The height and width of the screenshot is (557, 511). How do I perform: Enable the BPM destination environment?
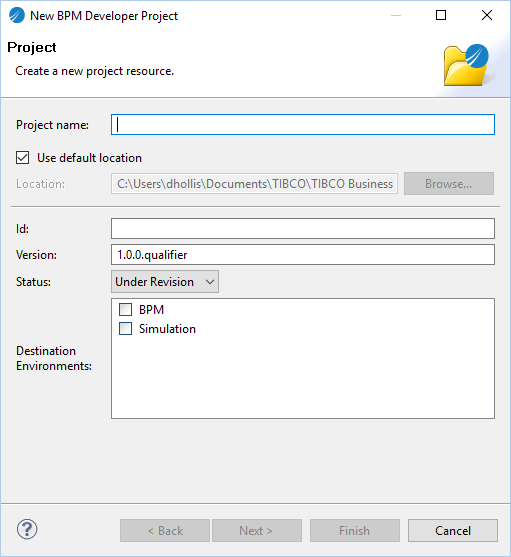[x=125, y=309]
